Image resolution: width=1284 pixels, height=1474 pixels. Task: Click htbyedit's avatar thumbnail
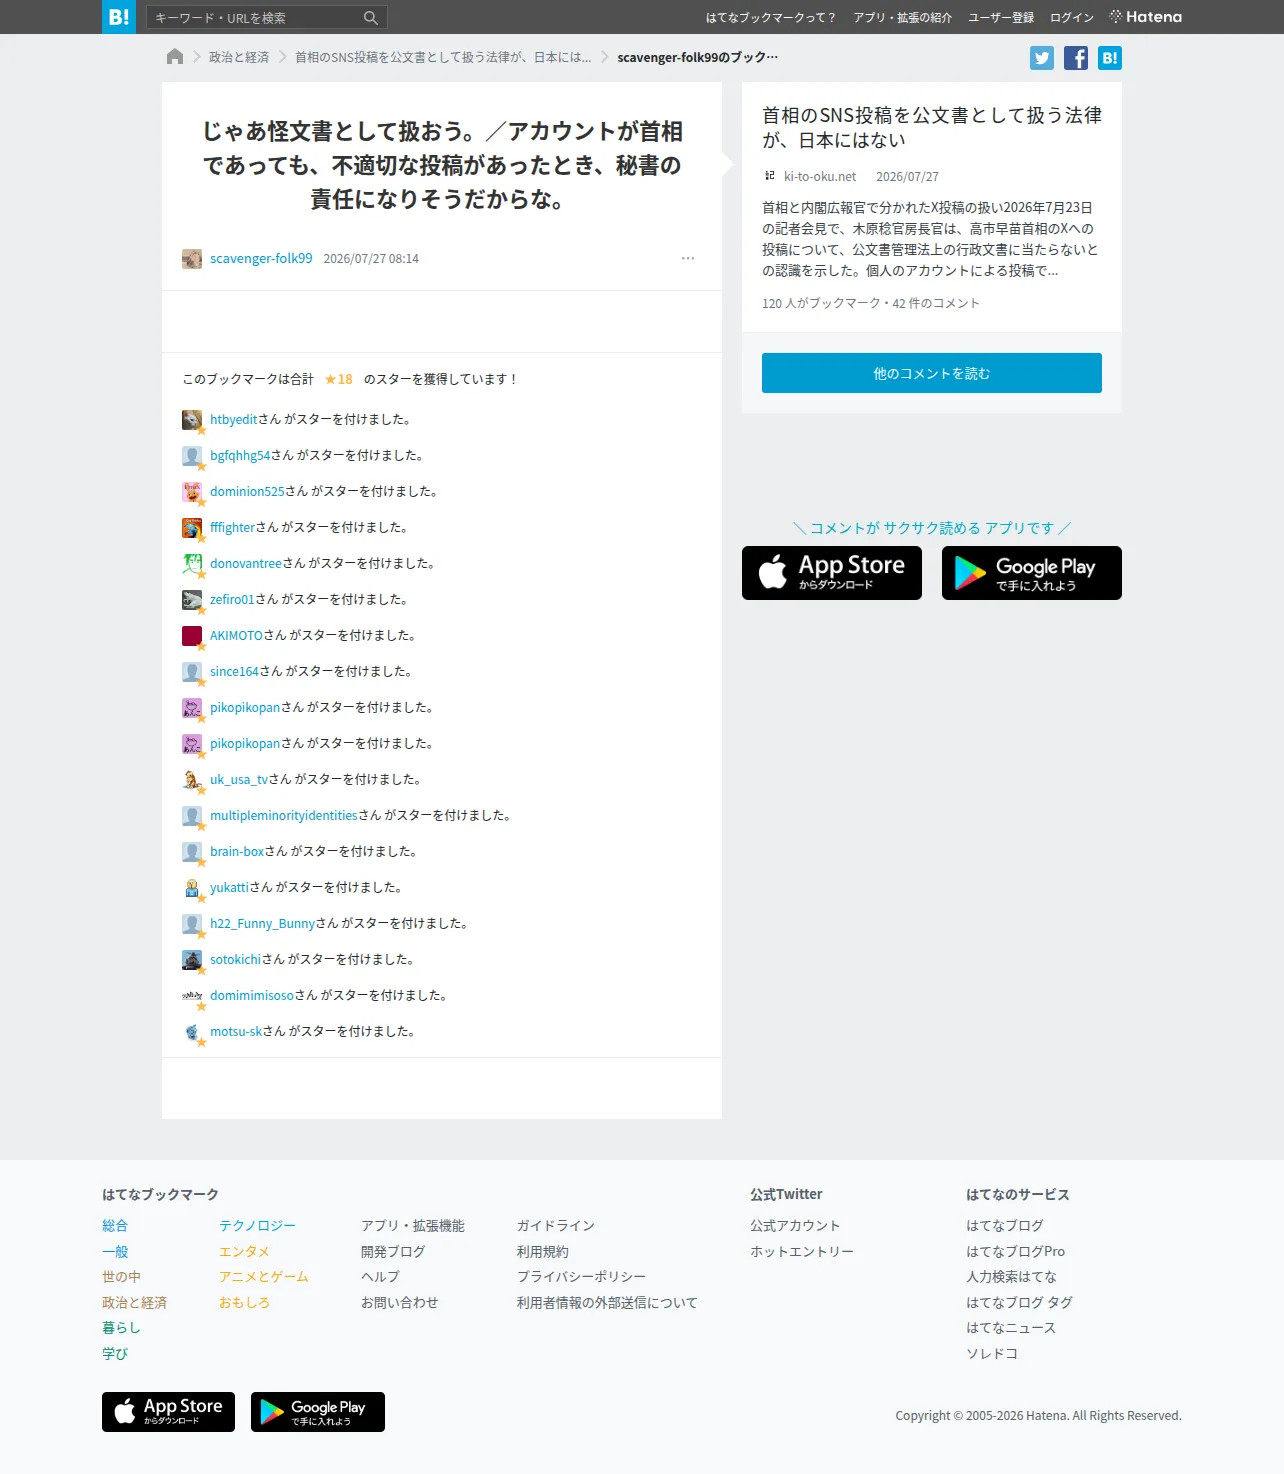(192, 420)
